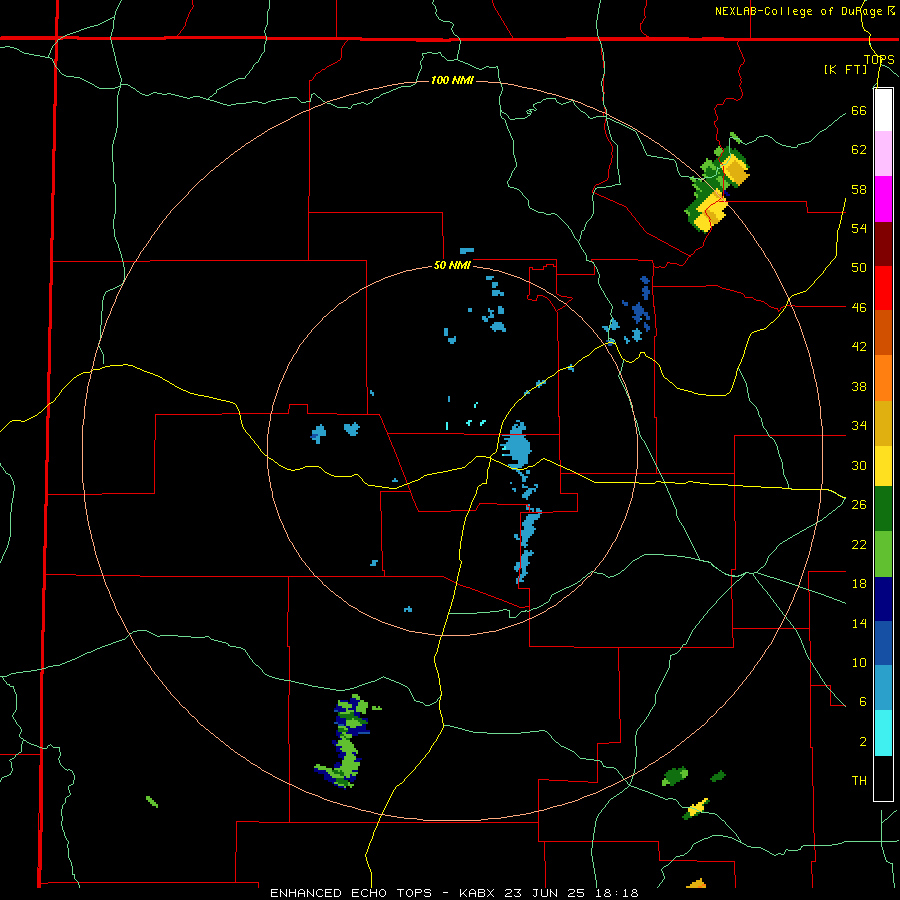
Task: Click the white 66 kft legend color band
Action: pyautogui.click(x=883, y=110)
